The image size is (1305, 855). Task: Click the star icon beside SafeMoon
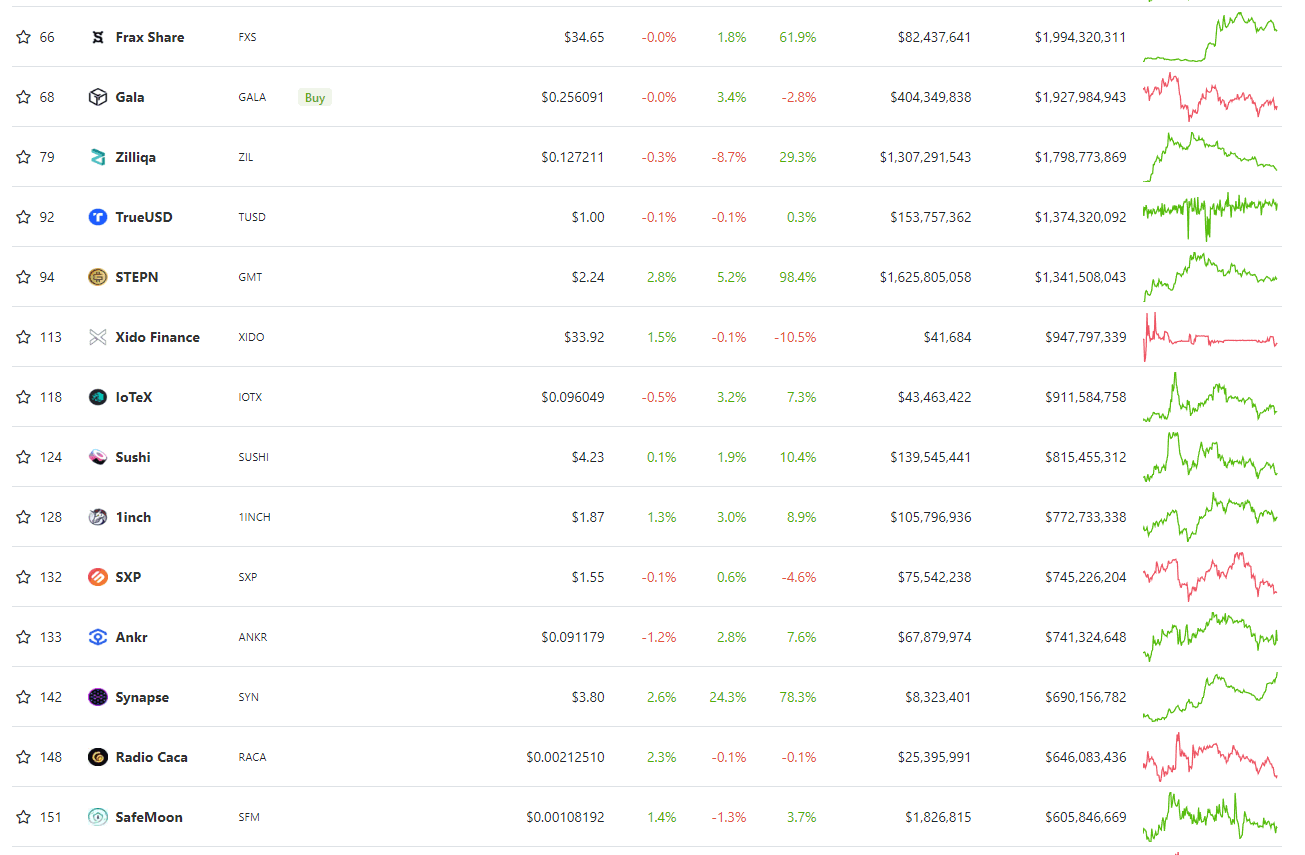click(x=23, y=817)
